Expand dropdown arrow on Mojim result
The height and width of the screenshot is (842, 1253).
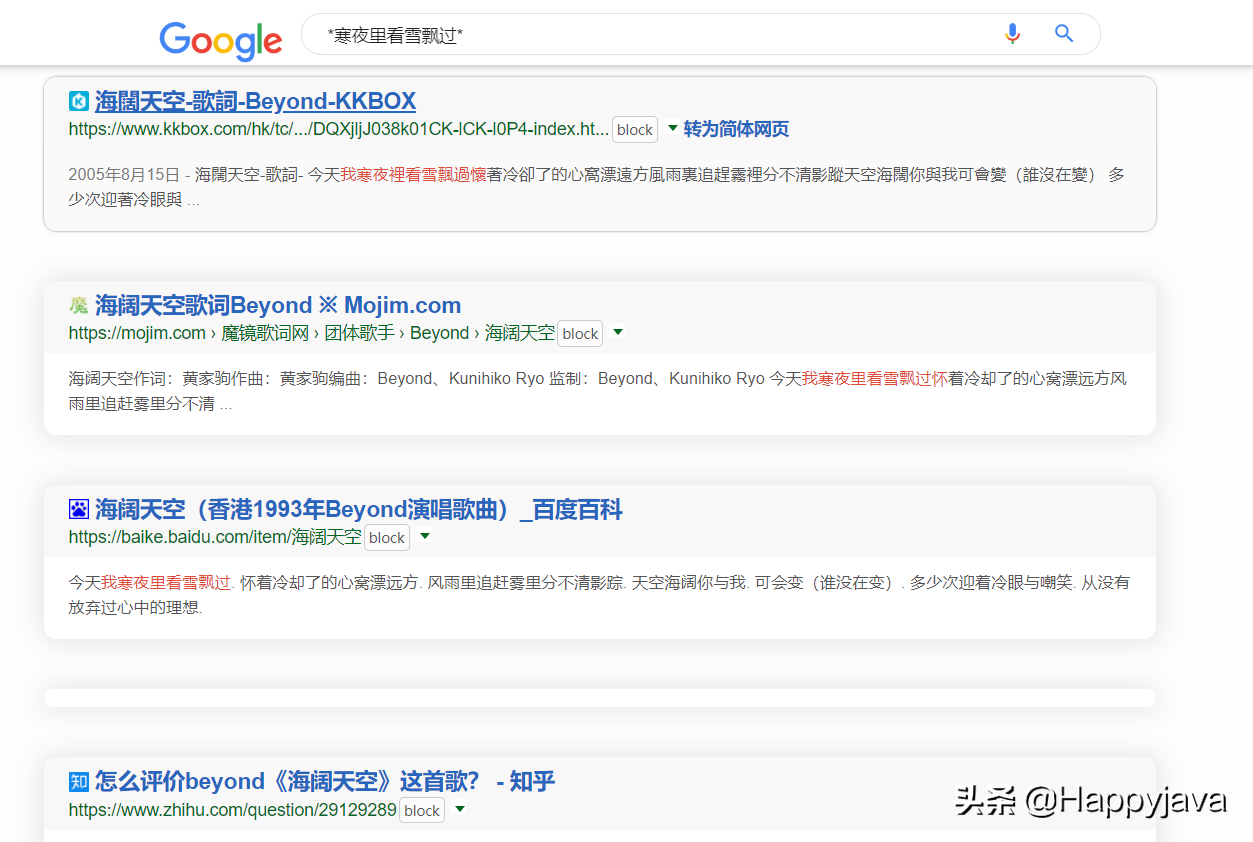click(x=618, y=332)
